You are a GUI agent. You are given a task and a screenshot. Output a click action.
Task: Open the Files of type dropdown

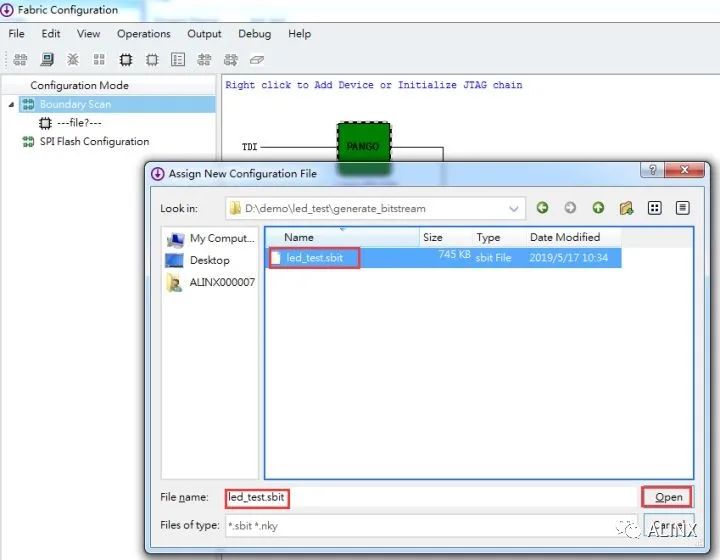pos(431,526)
